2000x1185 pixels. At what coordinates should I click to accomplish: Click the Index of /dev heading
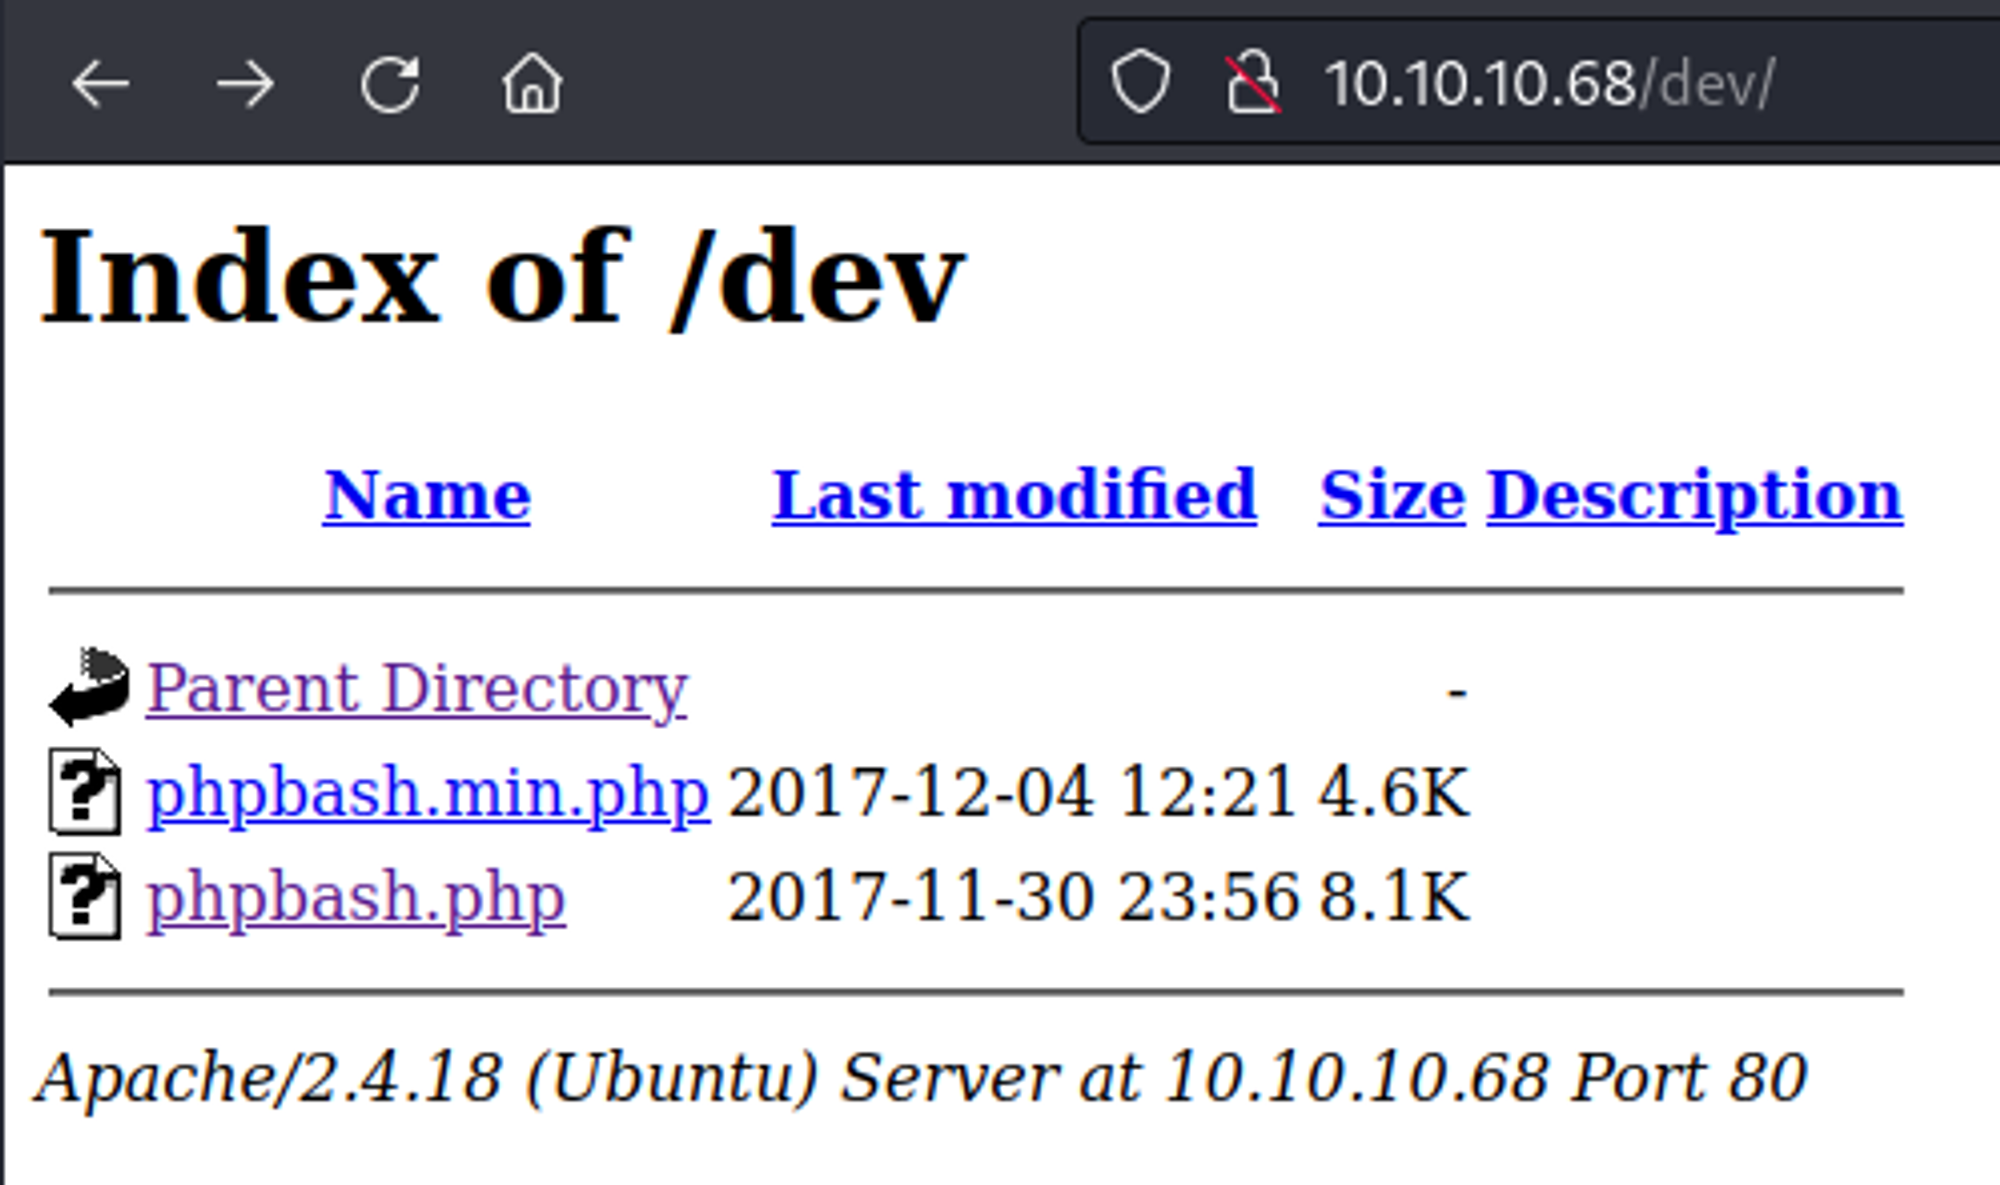[501, 277]
